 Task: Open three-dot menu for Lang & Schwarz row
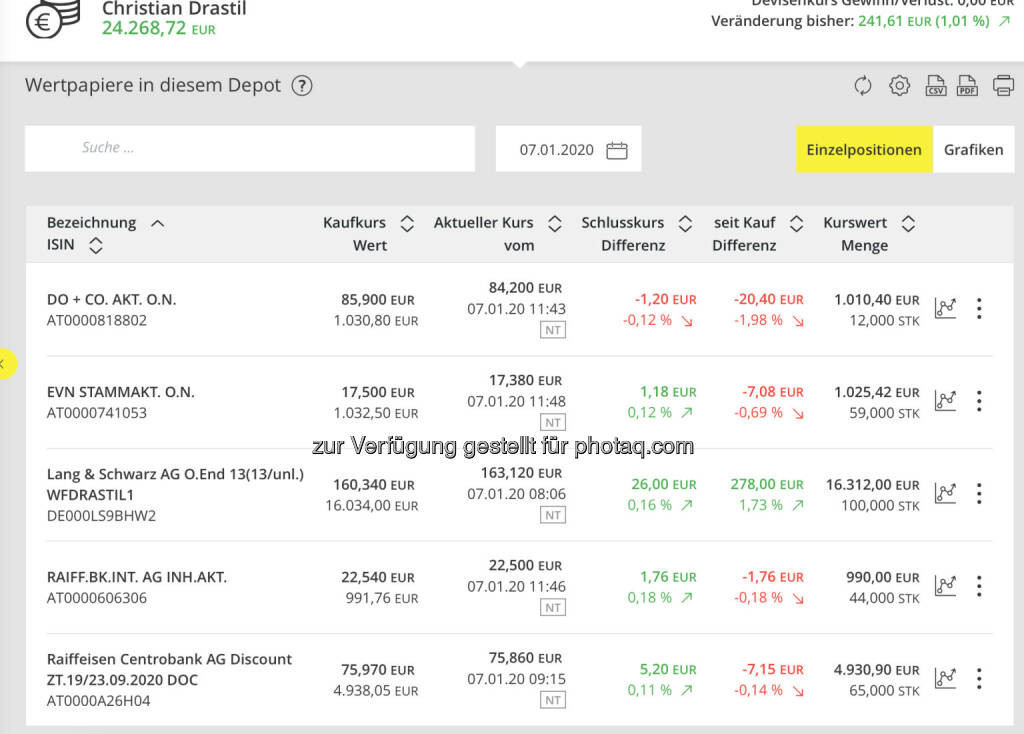point(979,494)
